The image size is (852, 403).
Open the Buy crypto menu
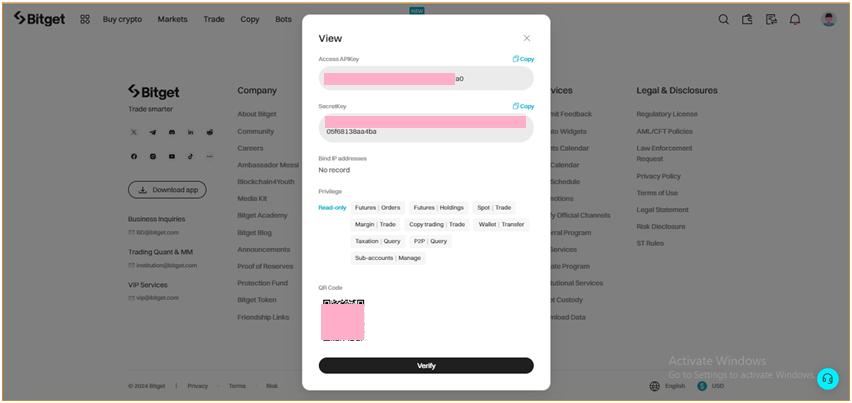click(122, 20)
